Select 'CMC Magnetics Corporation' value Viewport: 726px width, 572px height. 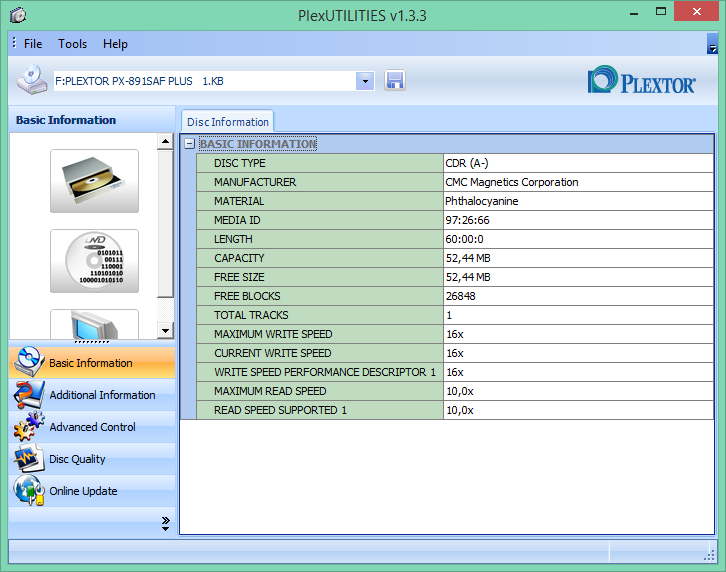click(578, 182)
